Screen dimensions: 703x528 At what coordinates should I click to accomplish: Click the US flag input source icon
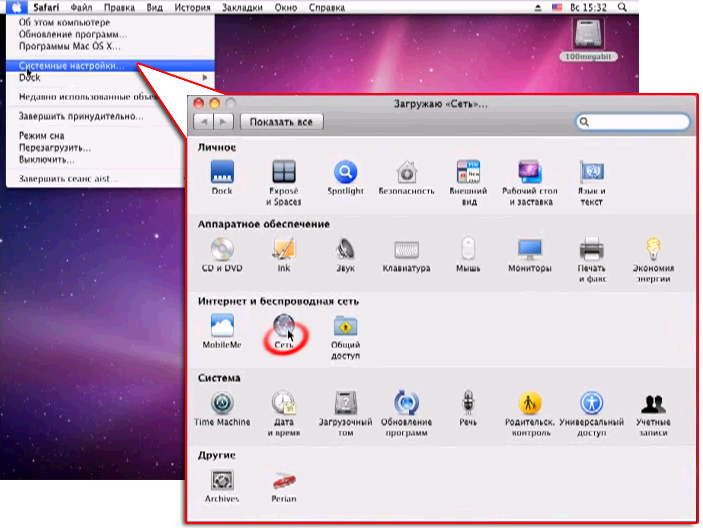pyautogui.click(x=557, y=7)
